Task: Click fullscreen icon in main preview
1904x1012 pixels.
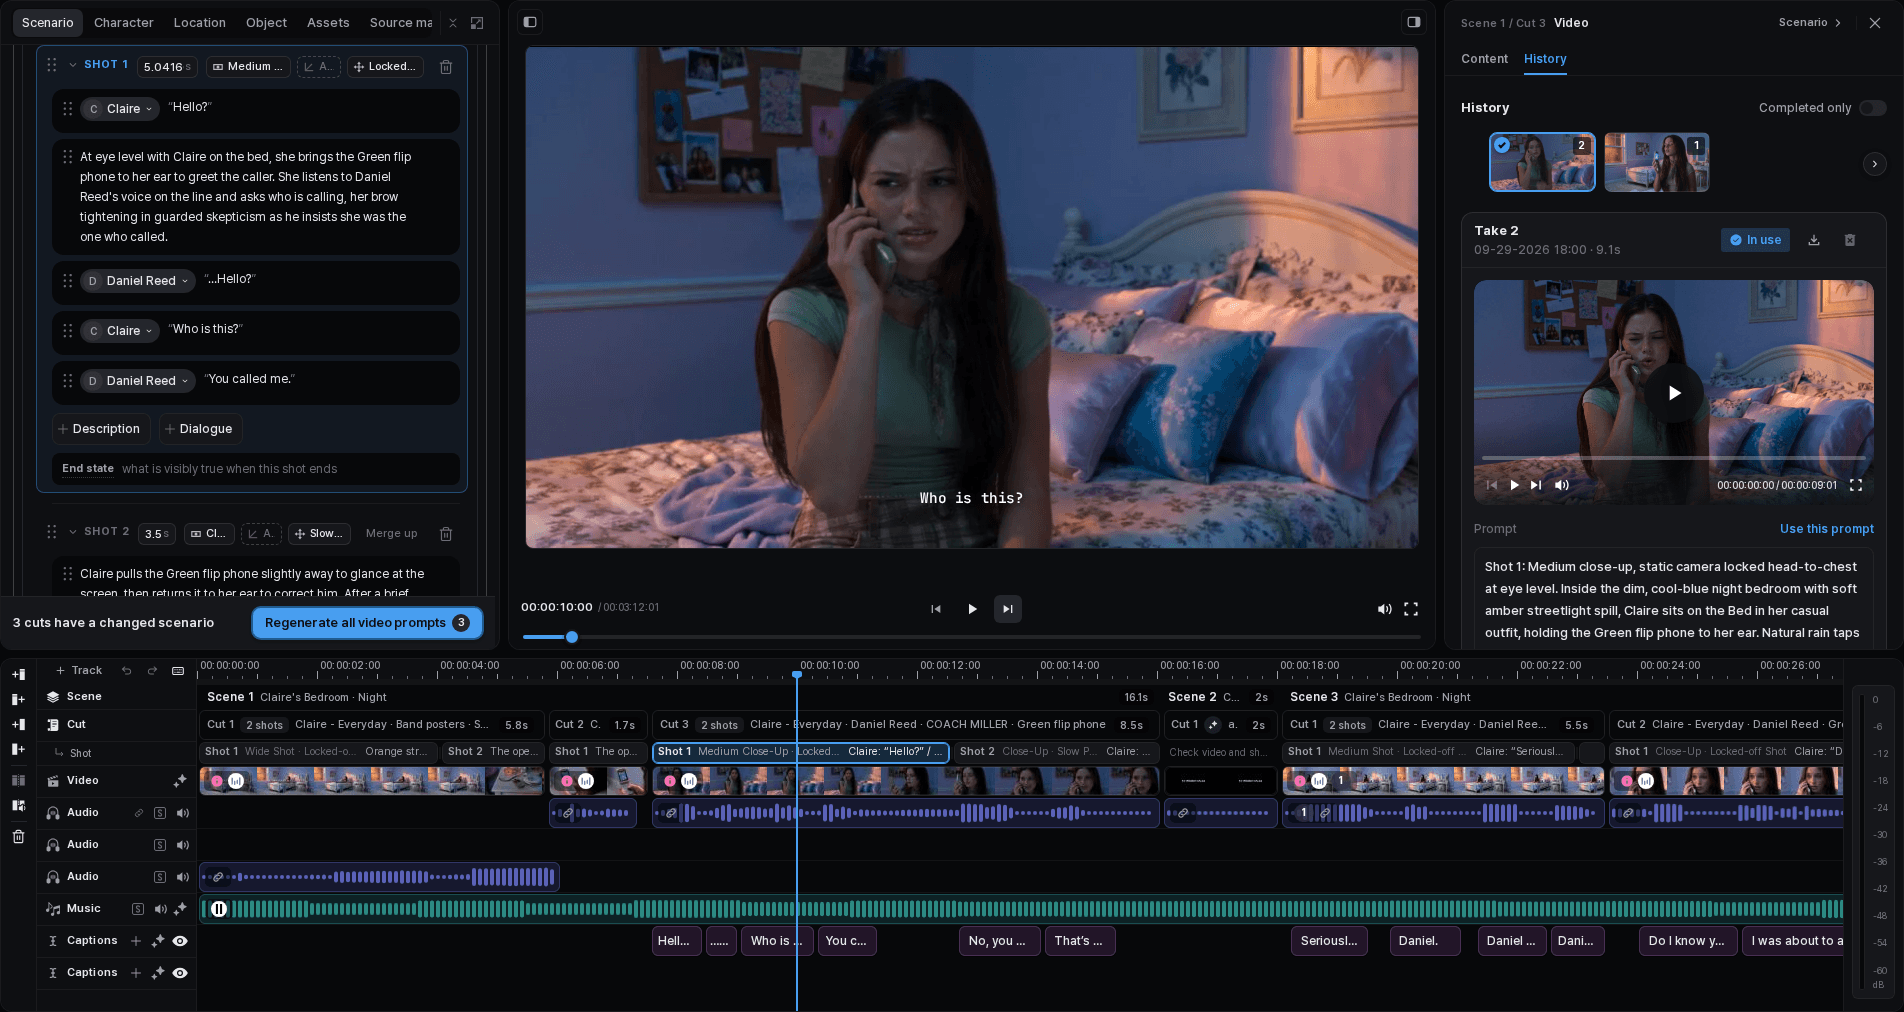Action: point(1411,609)
